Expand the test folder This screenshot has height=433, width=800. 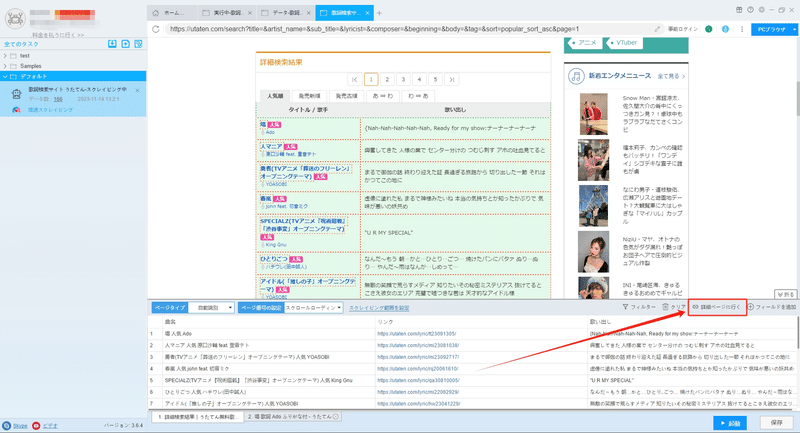5,56
